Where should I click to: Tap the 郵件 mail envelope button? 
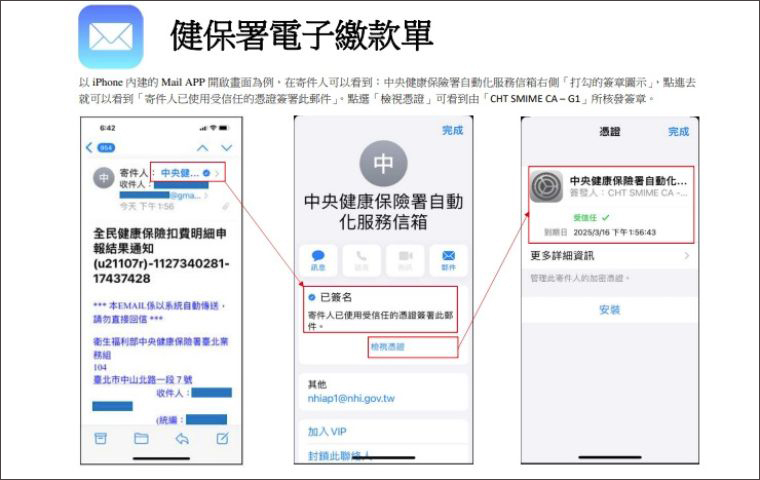448,260
